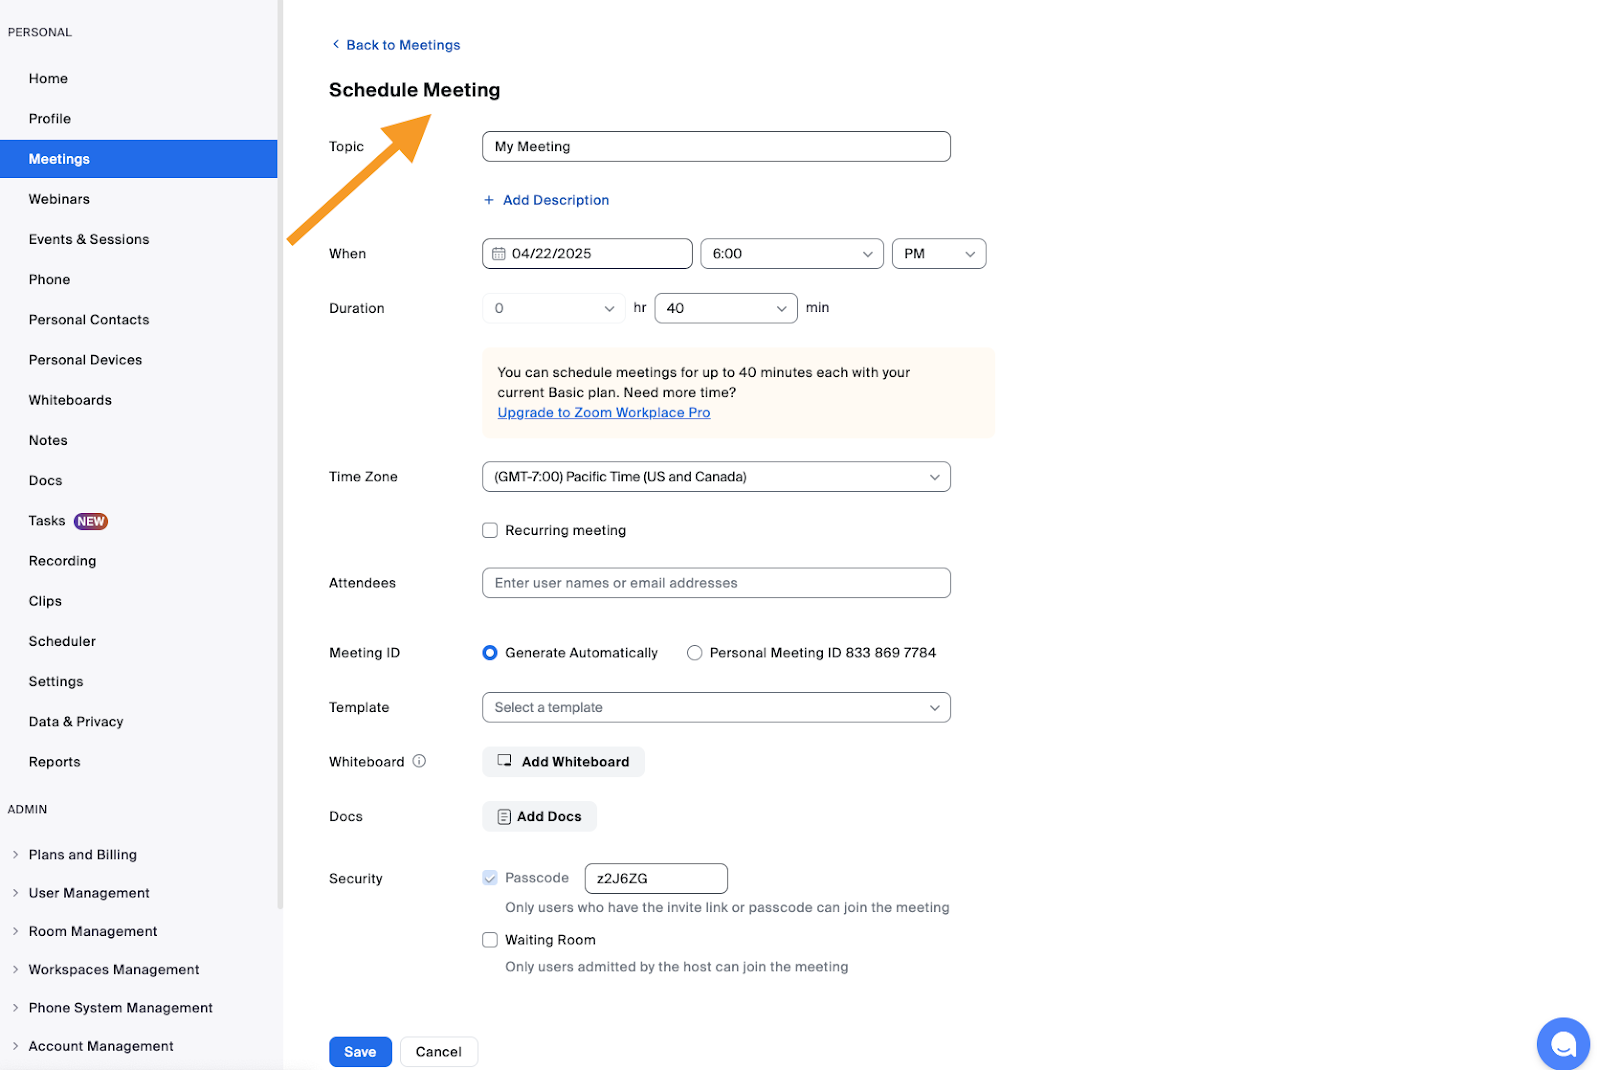Toggle the Waiting Room checkbox
This screenshot has height=1070, width=1600.
point(490,940)
